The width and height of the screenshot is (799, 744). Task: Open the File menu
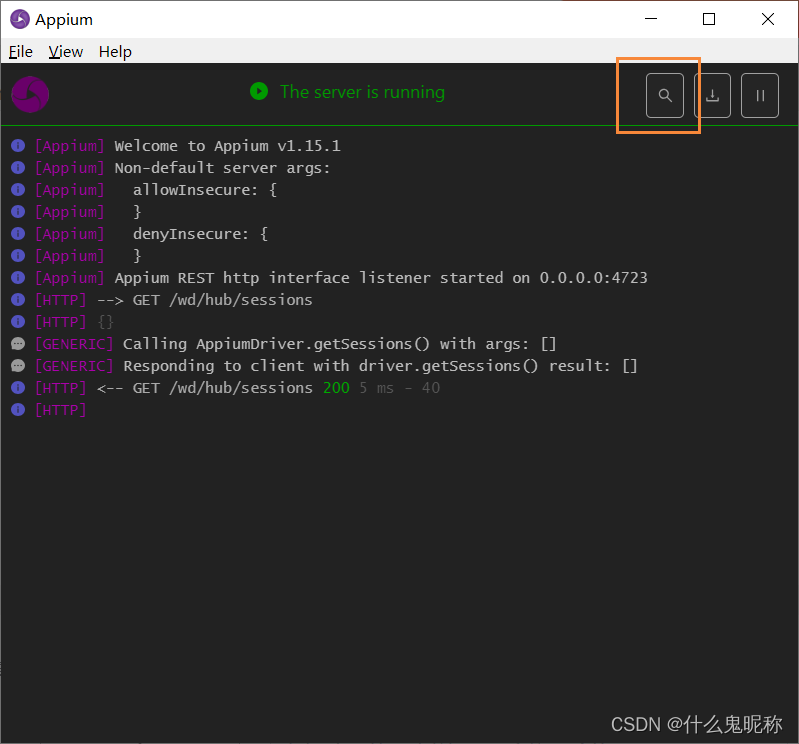21,51
